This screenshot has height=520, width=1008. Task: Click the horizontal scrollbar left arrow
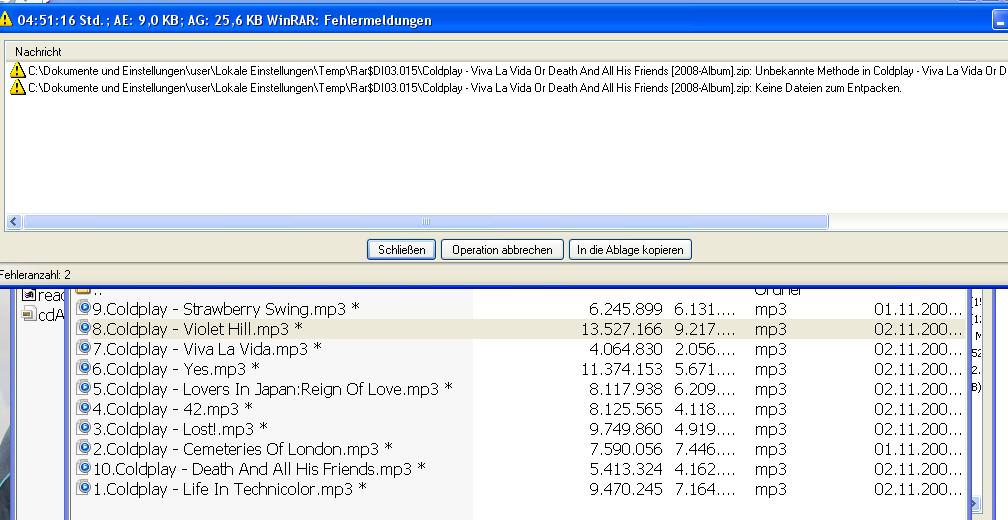(x=14, y=222)
